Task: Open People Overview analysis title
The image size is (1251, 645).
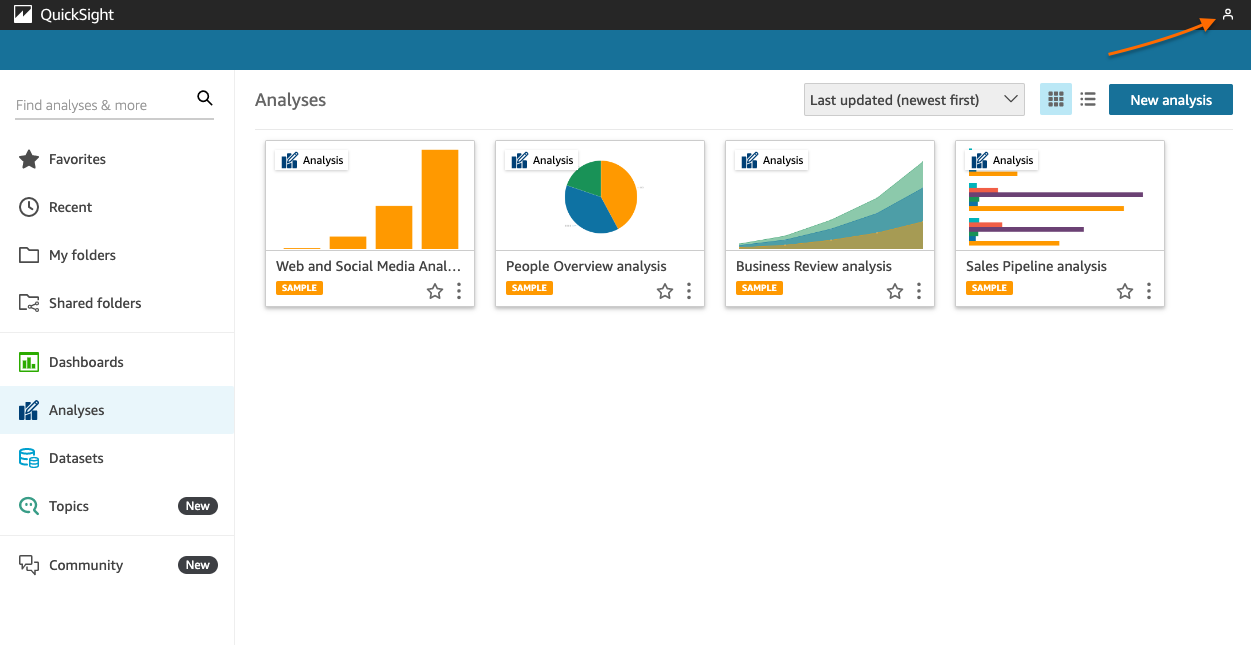Action: tap(586, 266)
